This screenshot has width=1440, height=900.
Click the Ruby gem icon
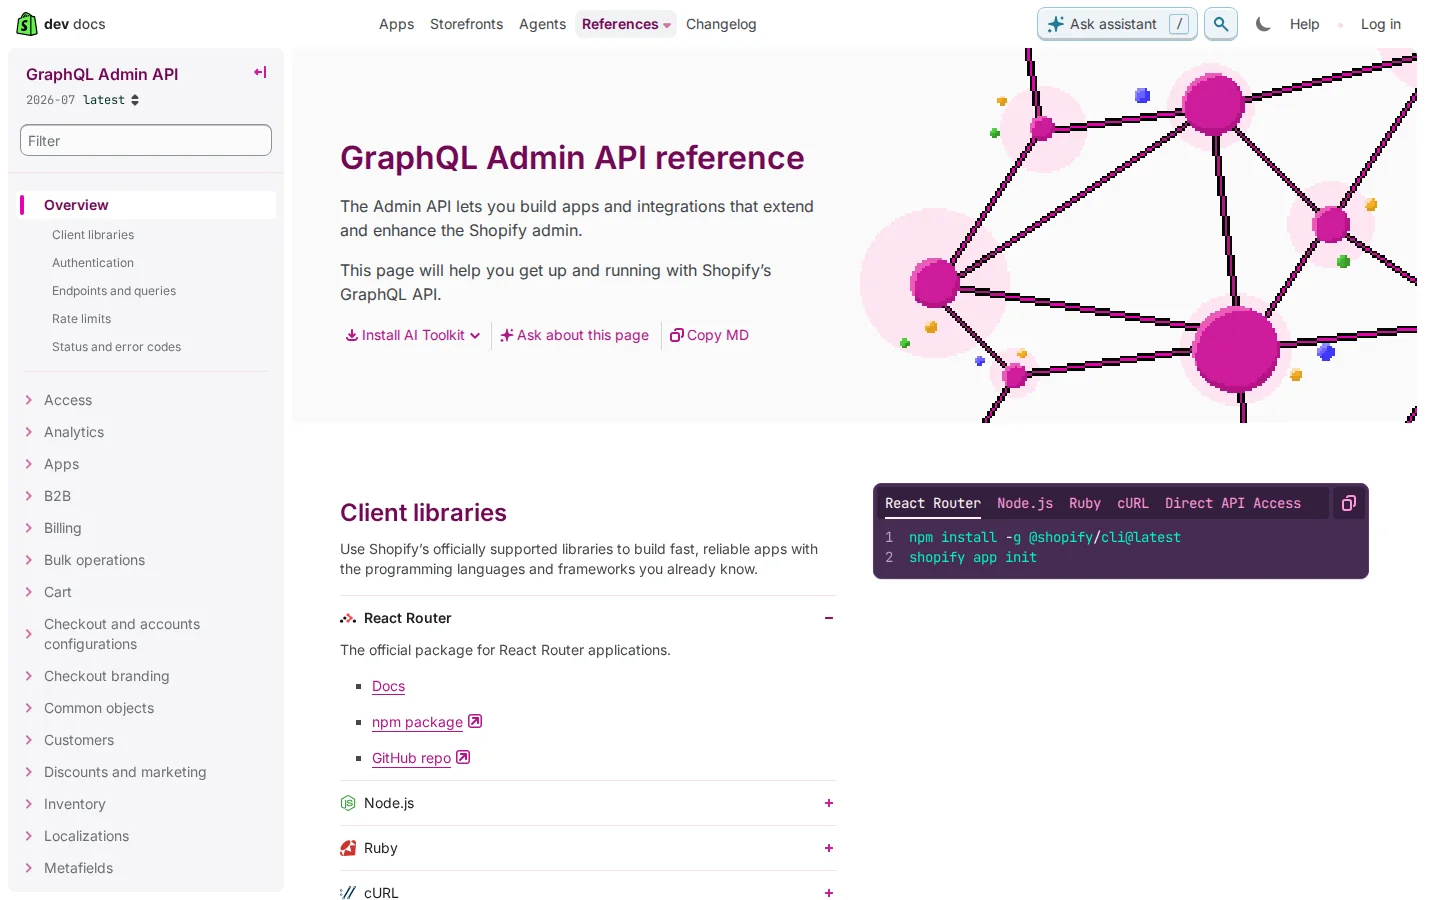348,848
